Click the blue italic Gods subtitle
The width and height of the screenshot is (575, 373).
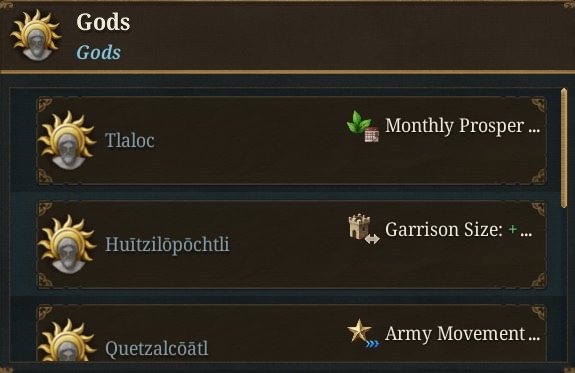[x=99, y=52]
